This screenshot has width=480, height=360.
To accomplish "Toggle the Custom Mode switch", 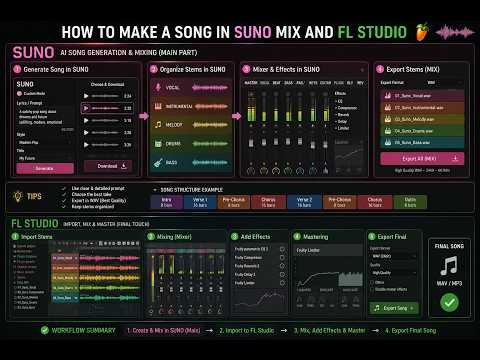I will coord(20,93).
